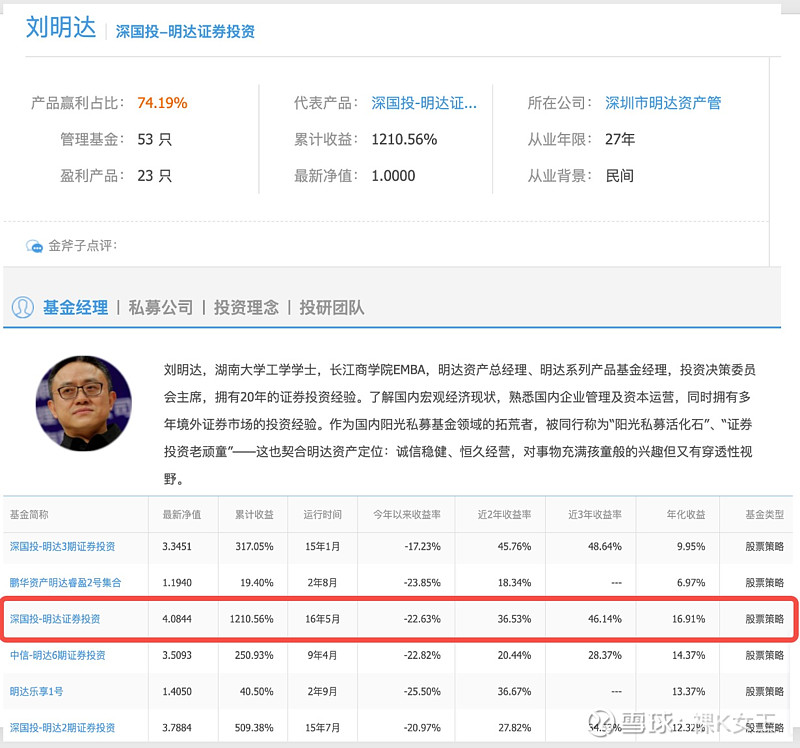Viewport: 800px width, 748px height.
Task: Click the 民间 background value
Action: 619,176
